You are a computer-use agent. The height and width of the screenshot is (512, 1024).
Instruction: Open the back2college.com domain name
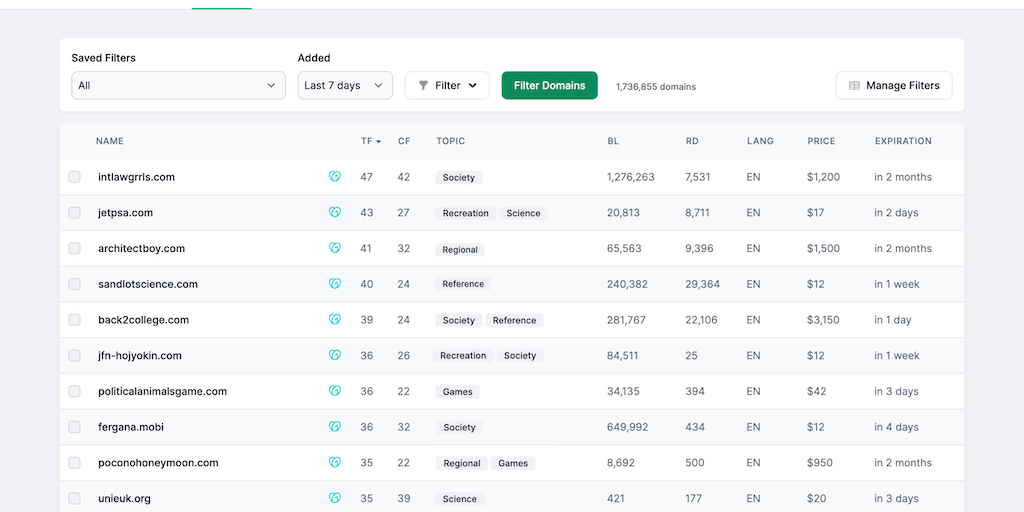(x=143, y=320)
